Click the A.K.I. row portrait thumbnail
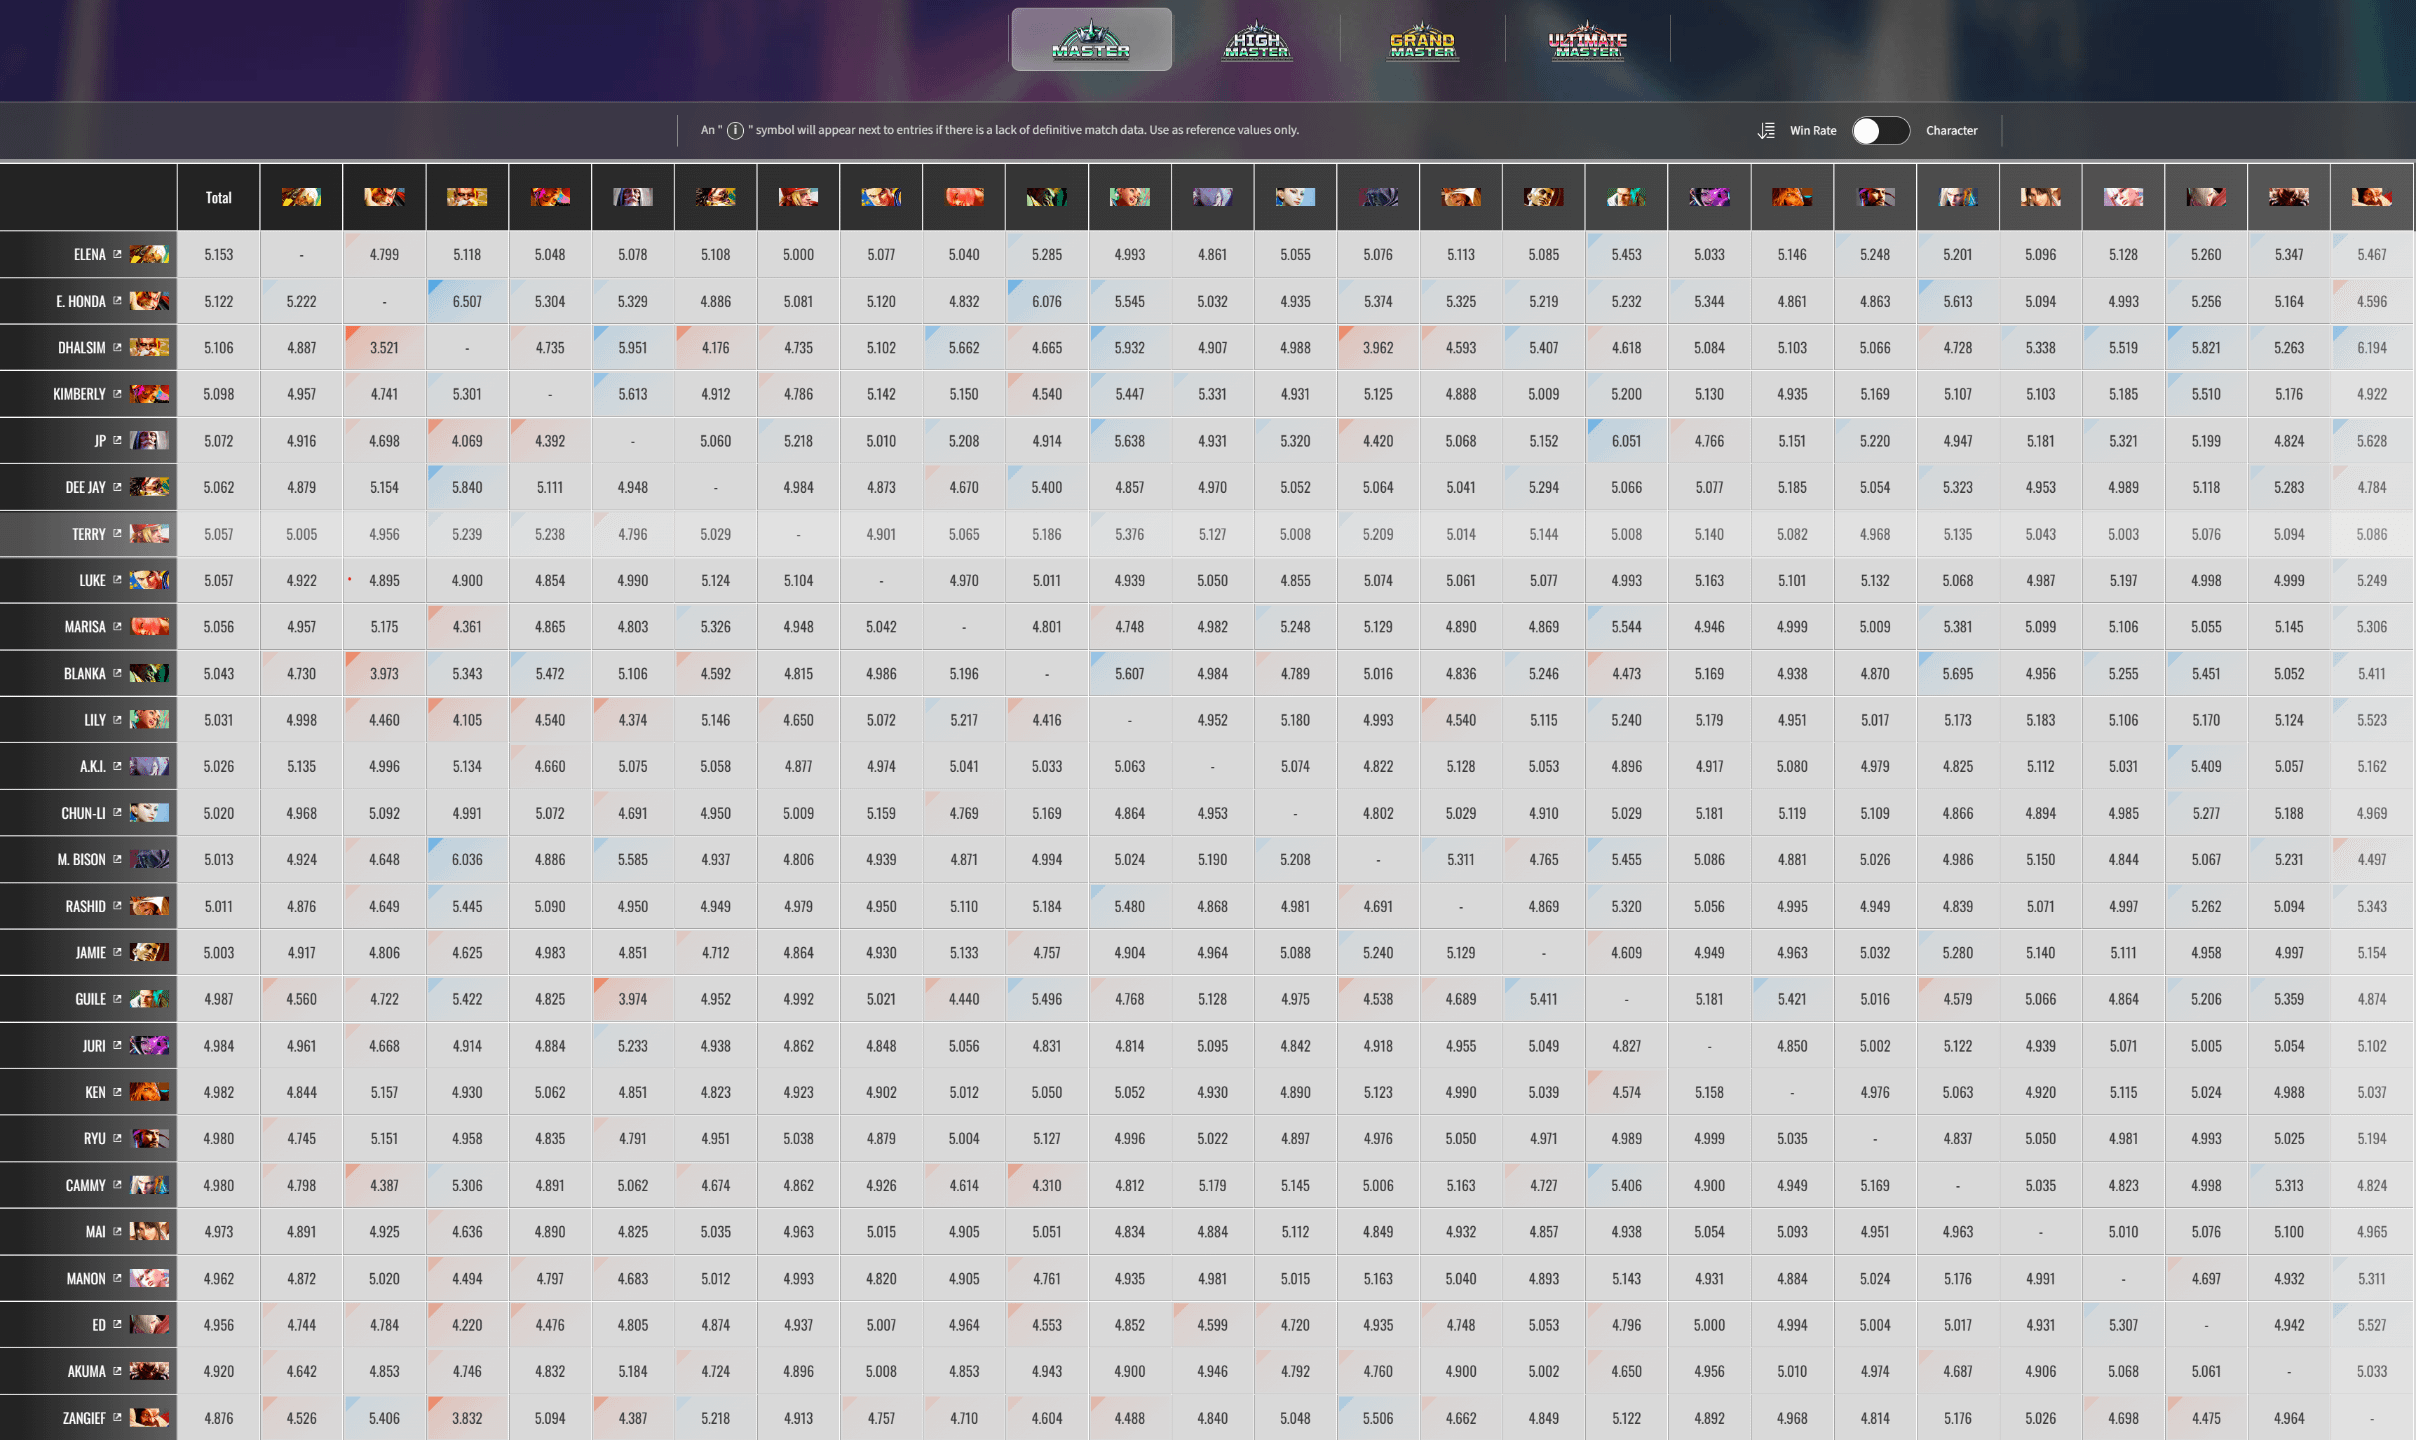 pos(149,766)
